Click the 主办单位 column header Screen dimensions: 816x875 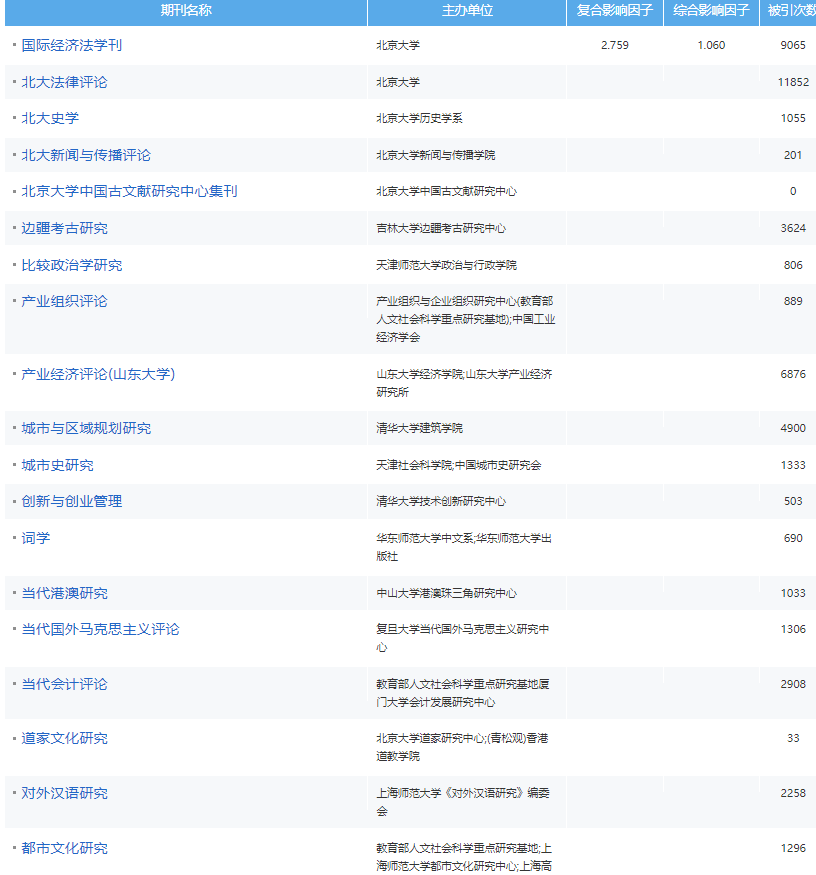[467, 11]
